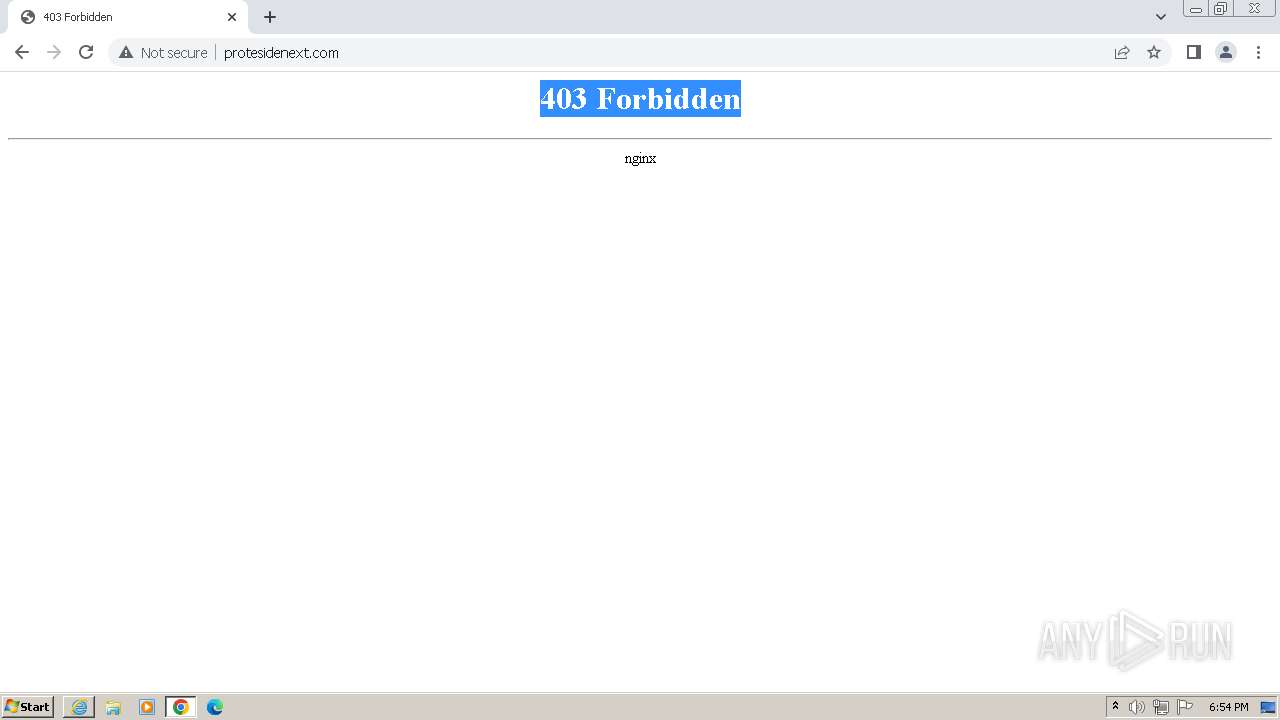Open the Chrome profile avatar
Viewport: 1280px width, 720px height.
pos(1226,52)
